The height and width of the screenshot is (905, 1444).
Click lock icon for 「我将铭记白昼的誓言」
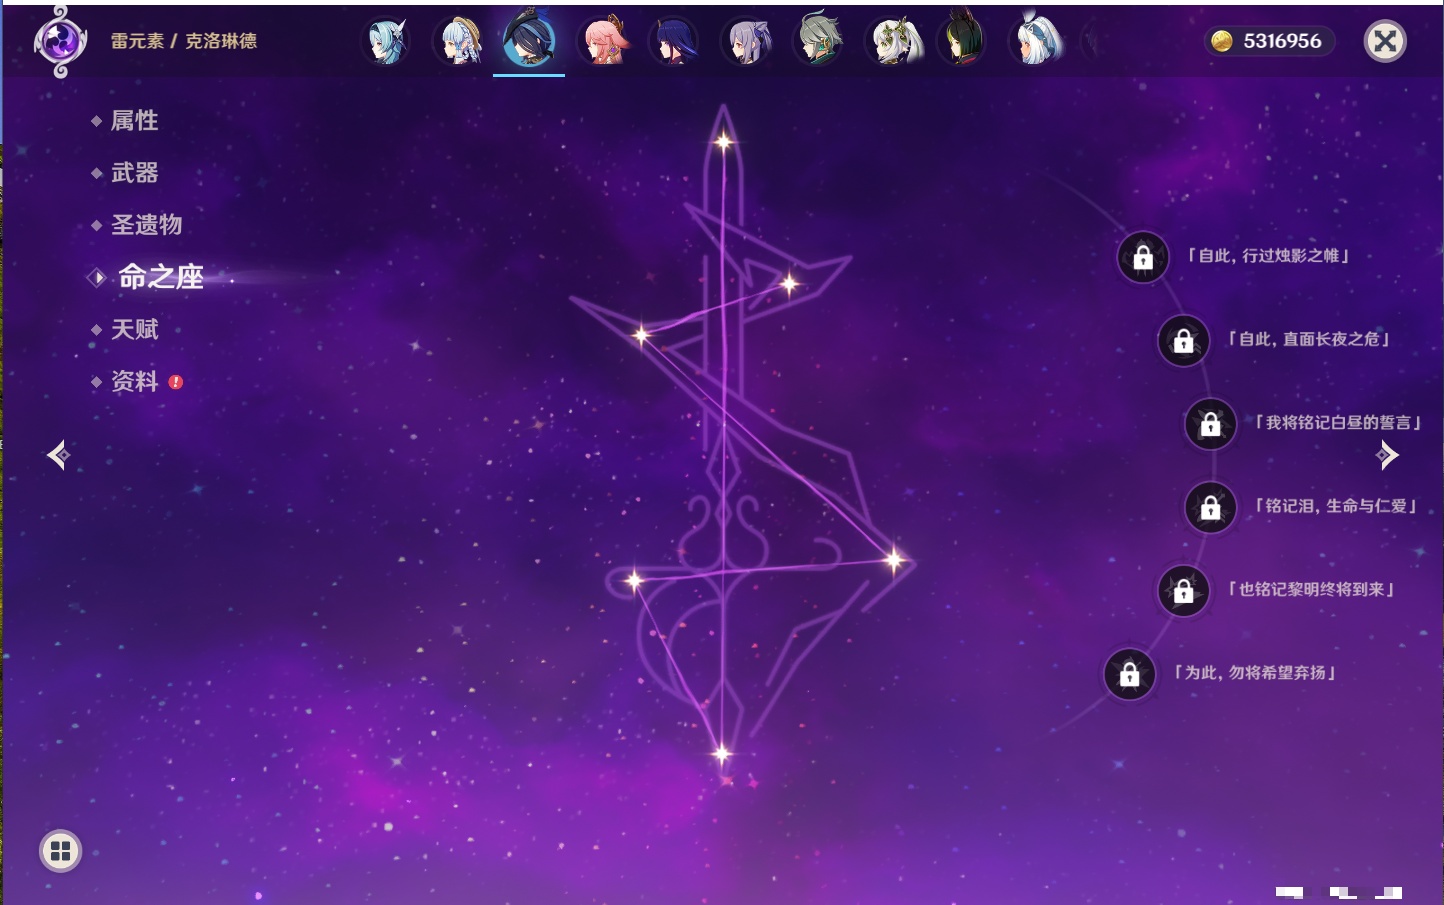click(x=1210, y=424)
